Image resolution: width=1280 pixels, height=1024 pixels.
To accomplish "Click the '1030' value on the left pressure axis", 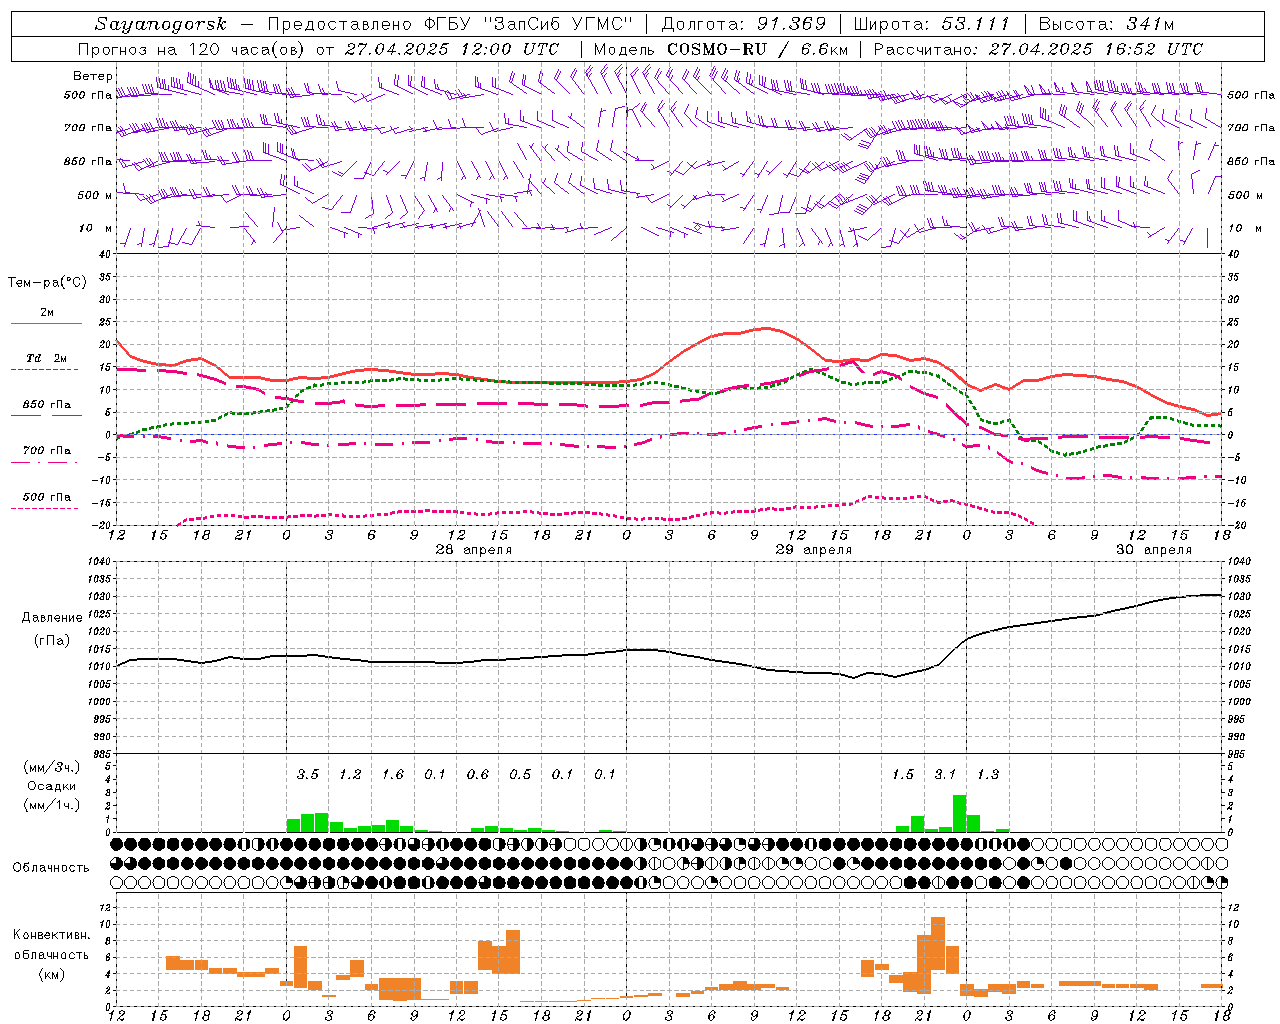I will pos(100,597).
